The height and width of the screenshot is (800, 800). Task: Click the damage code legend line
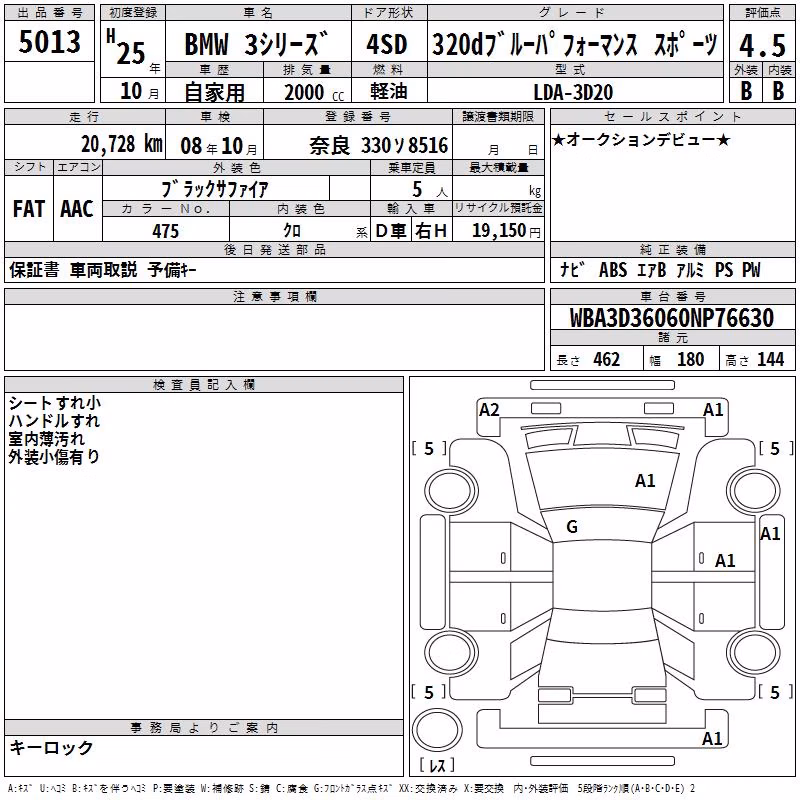351,789
